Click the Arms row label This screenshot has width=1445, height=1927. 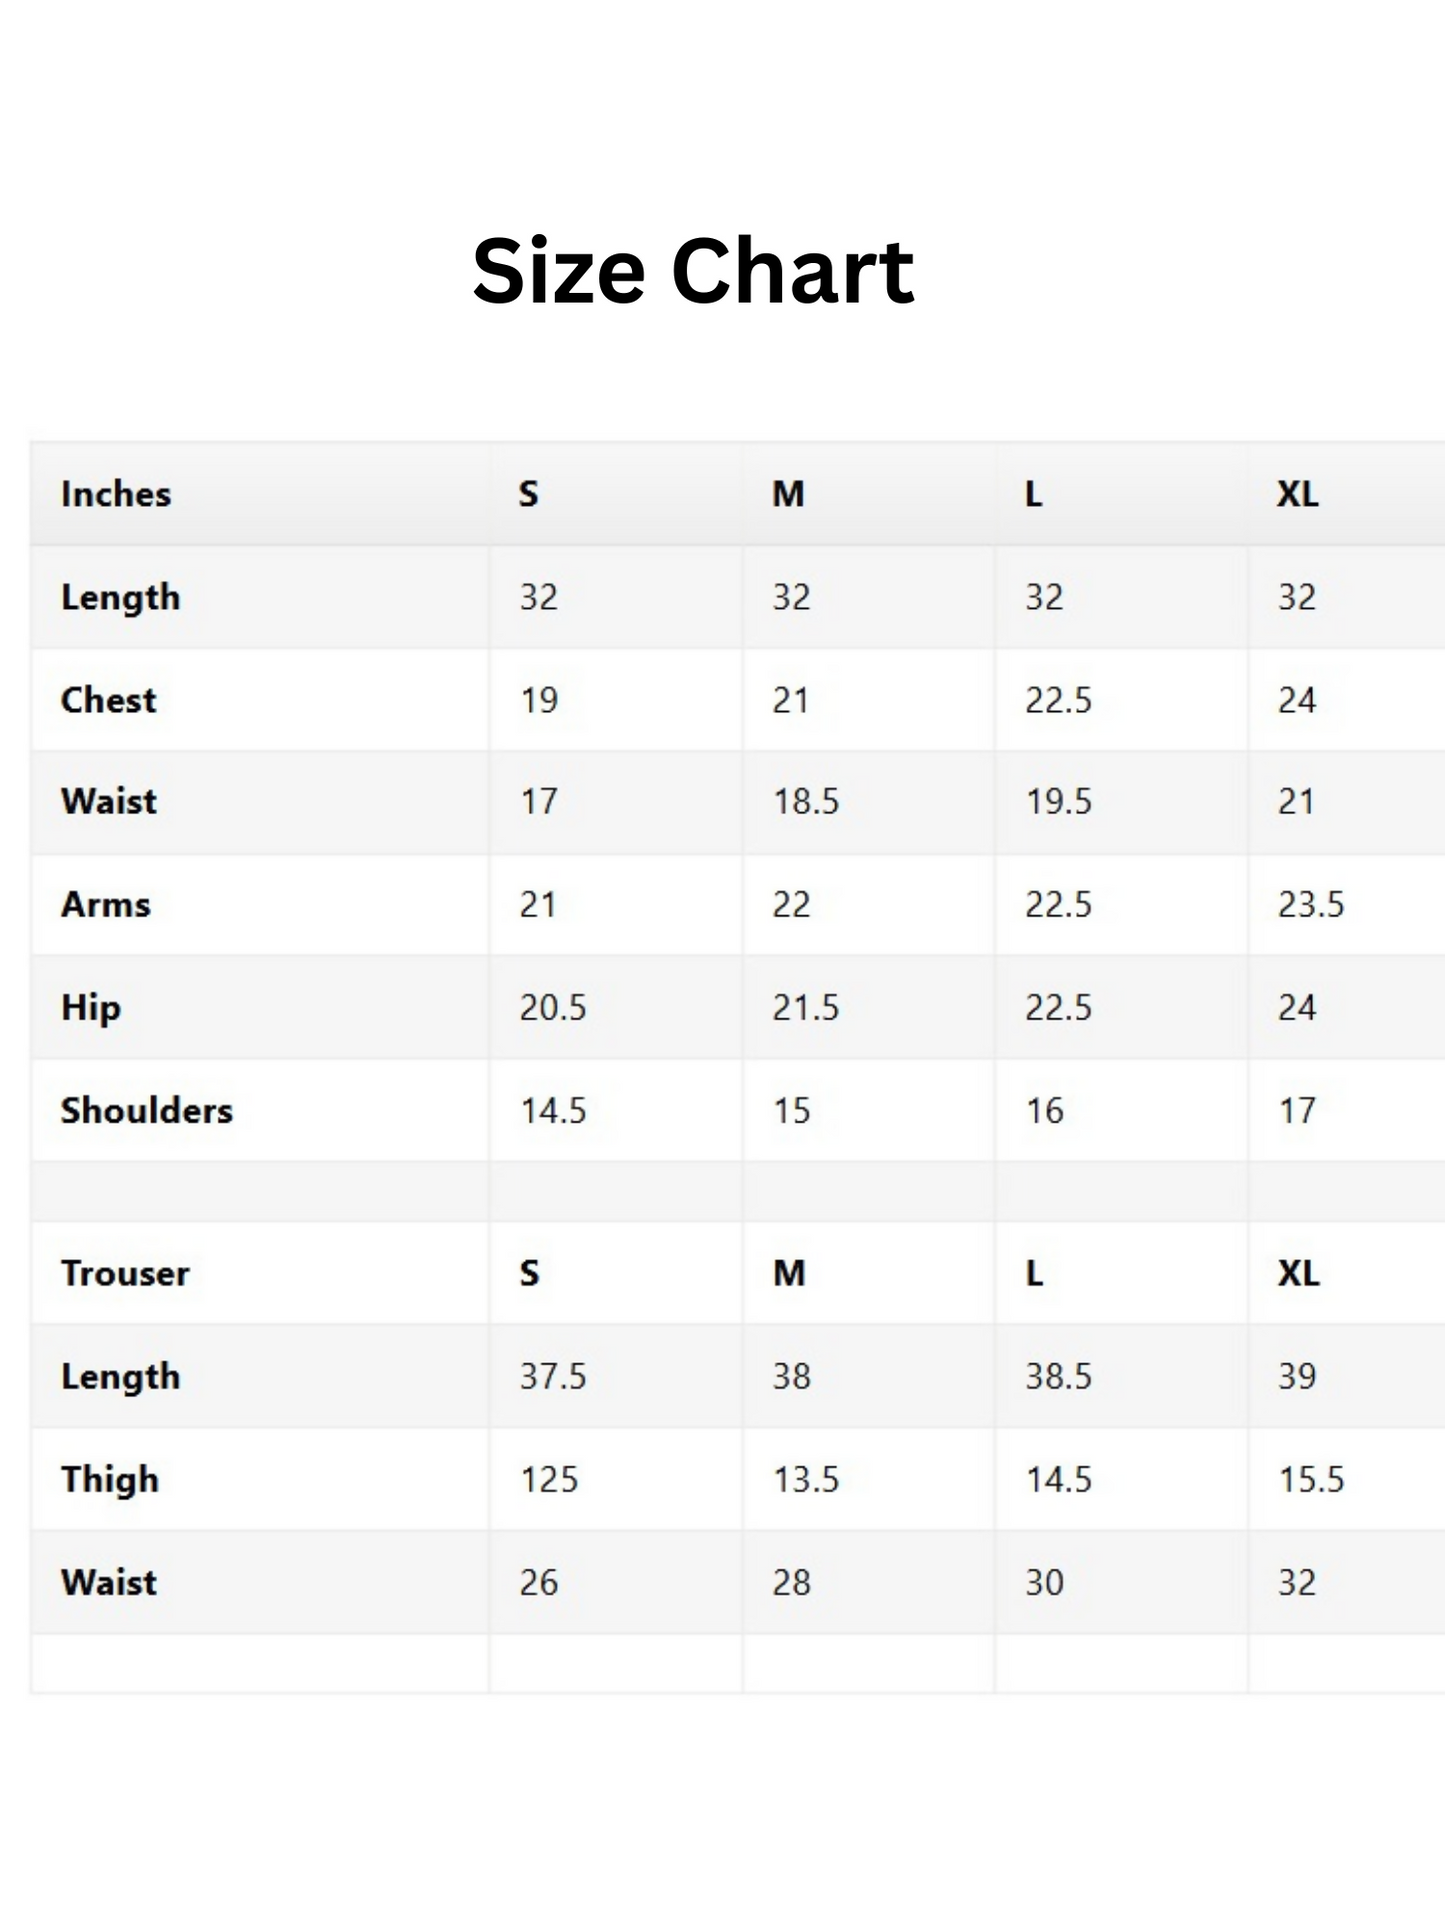tap(106, 905)
